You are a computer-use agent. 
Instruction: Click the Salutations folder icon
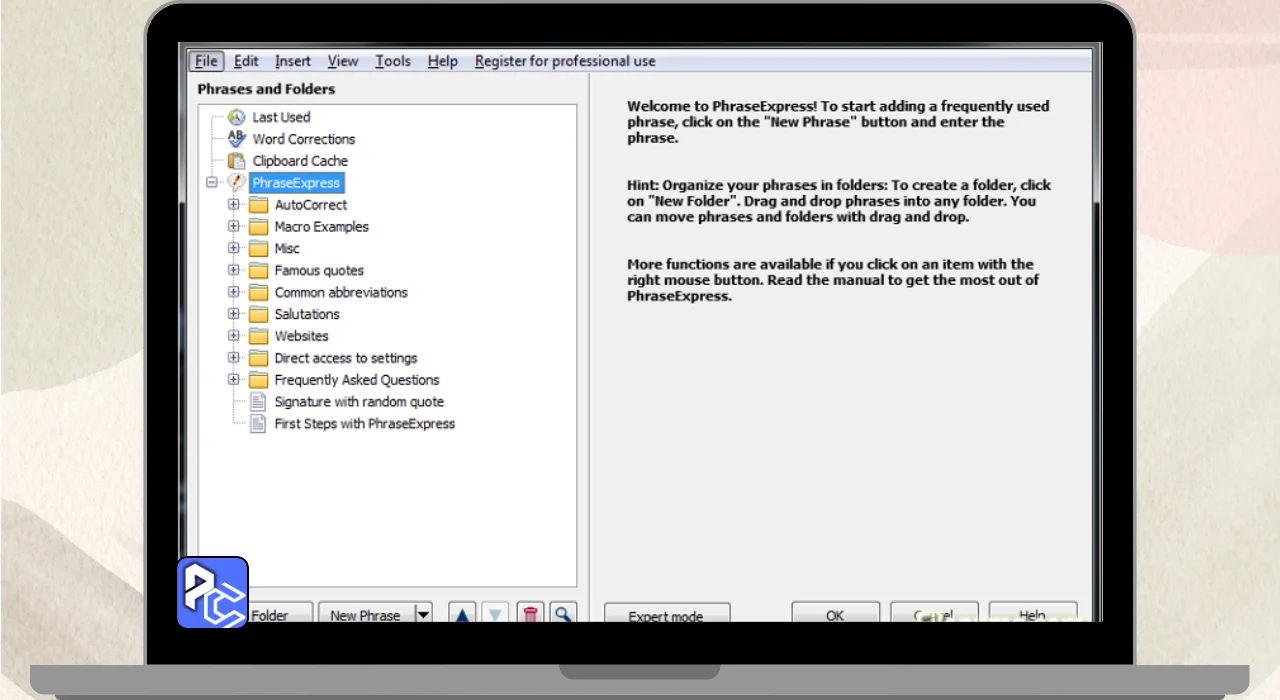[x=259, y=315]
